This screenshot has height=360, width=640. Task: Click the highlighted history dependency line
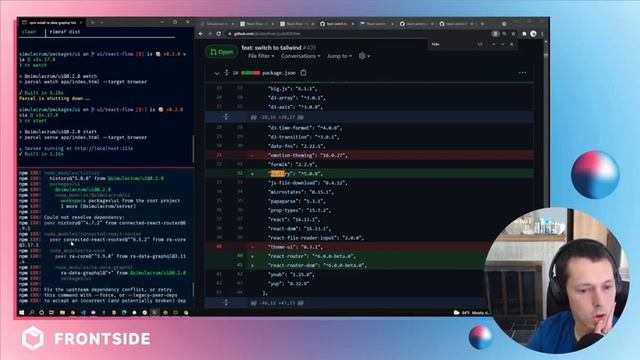369,173
